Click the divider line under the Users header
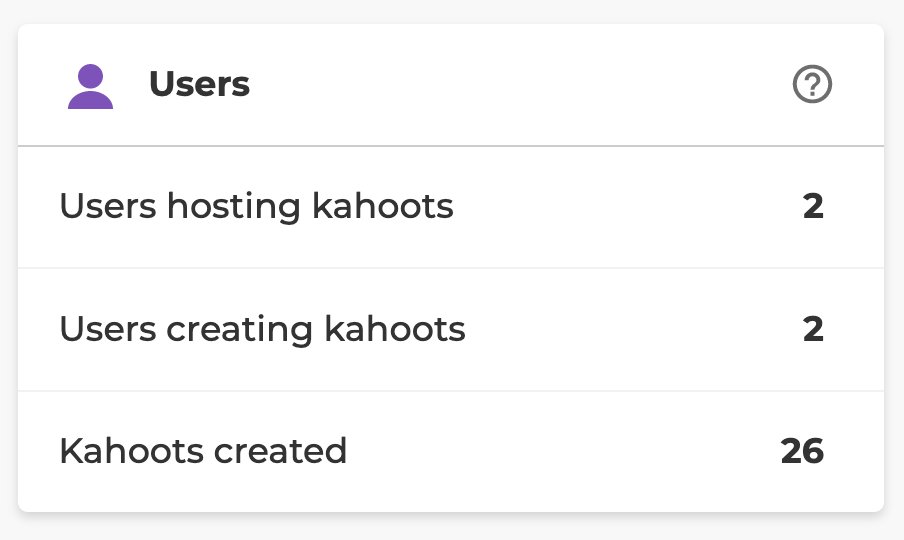Image resolution: width=904 pixels, height=540 pixels. click(x=450, y=146)
